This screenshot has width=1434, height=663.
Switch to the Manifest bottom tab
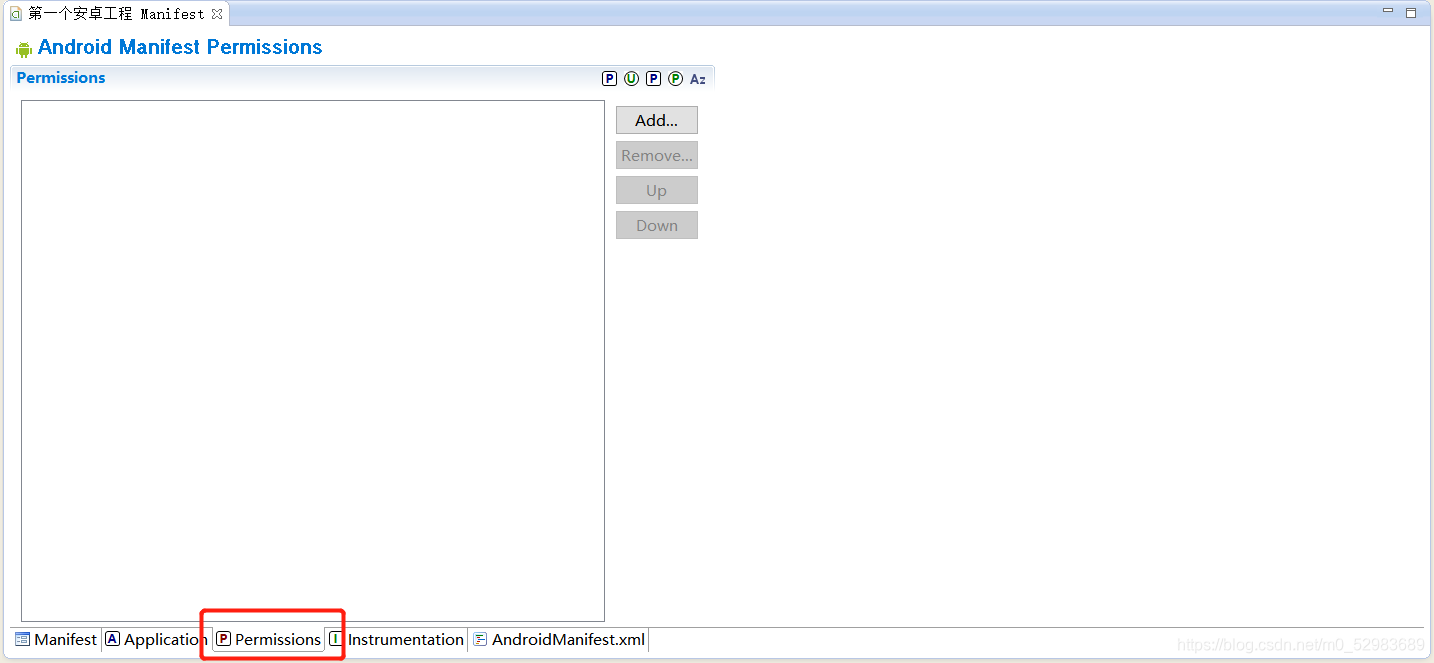pyautogui.click(x=57, y=639)
